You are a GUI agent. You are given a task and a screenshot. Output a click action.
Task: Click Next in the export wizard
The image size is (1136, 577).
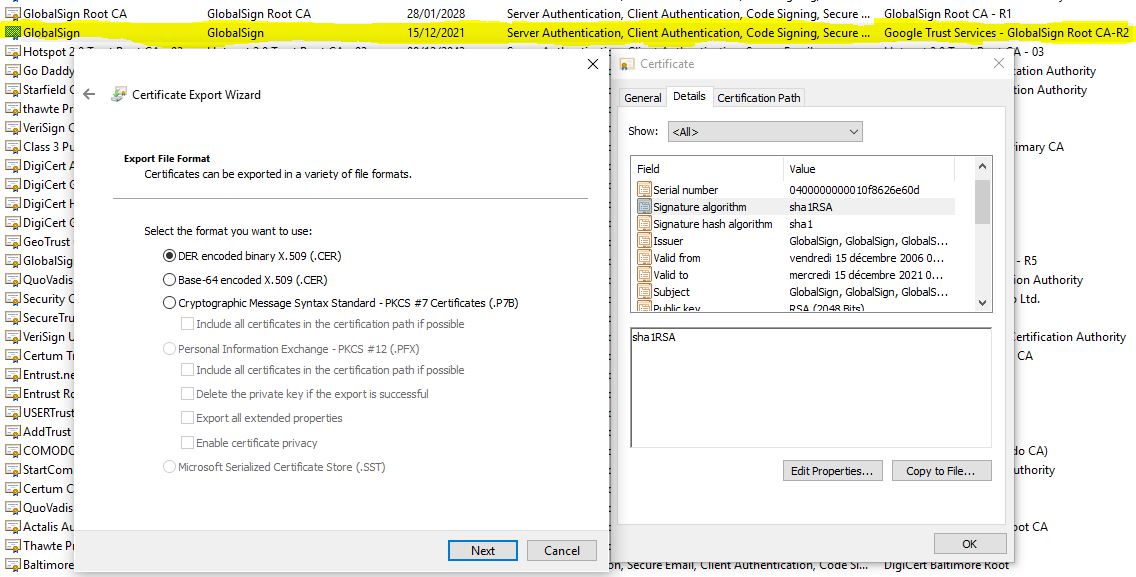(483, 551)
